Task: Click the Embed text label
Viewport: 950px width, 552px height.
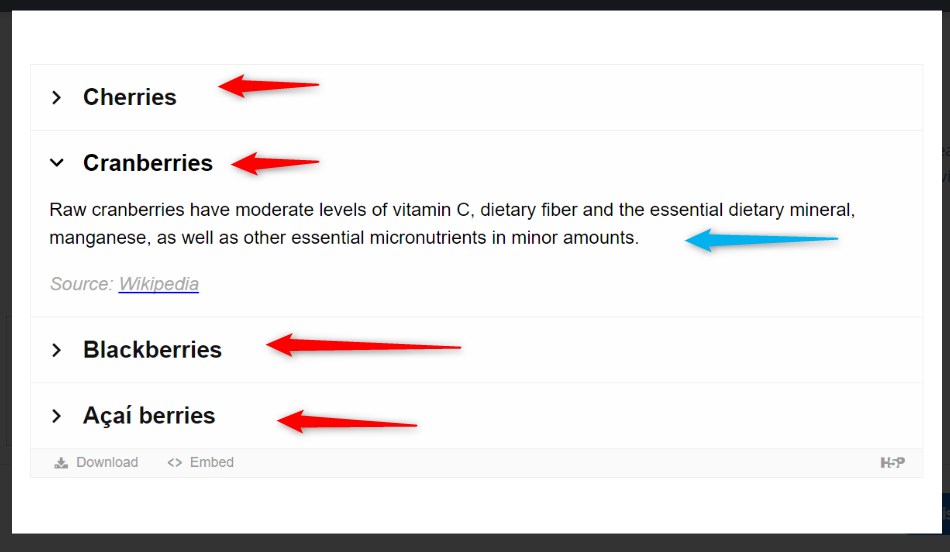Action: pyautogui.click(x=211, y=462)
